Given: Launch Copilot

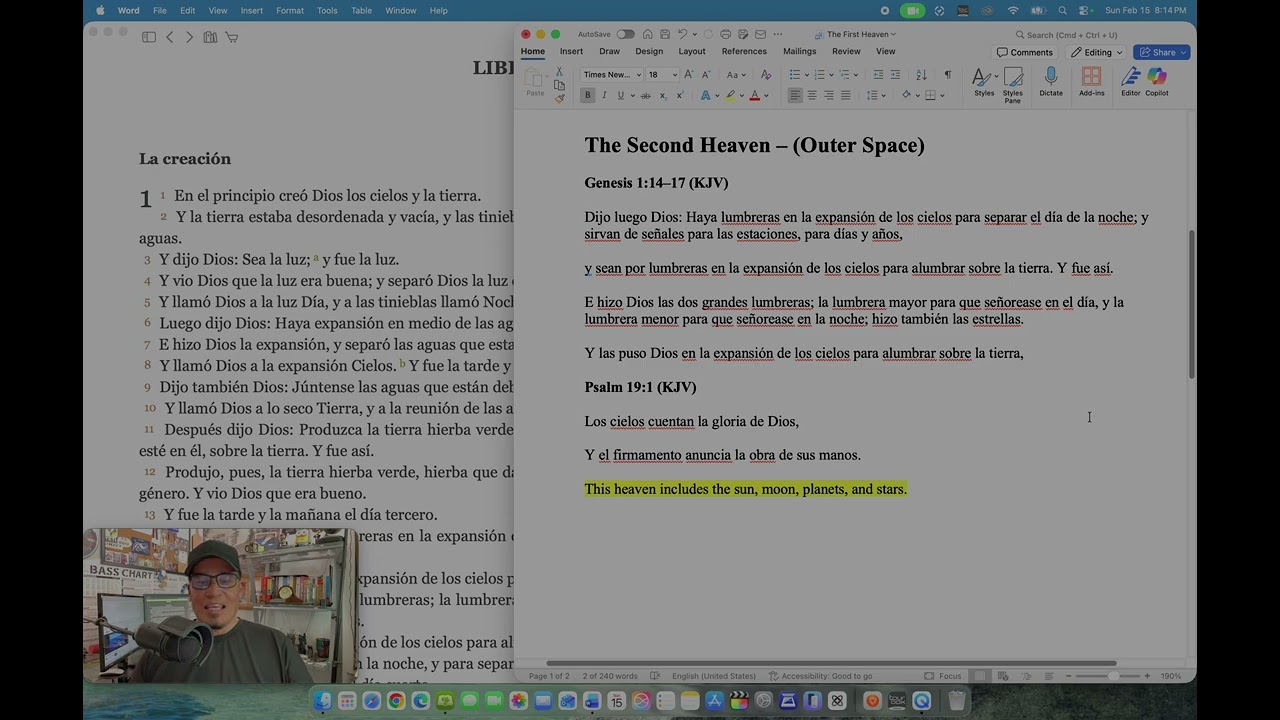Looking at the screenshot, I should (x=1157, y=82).
